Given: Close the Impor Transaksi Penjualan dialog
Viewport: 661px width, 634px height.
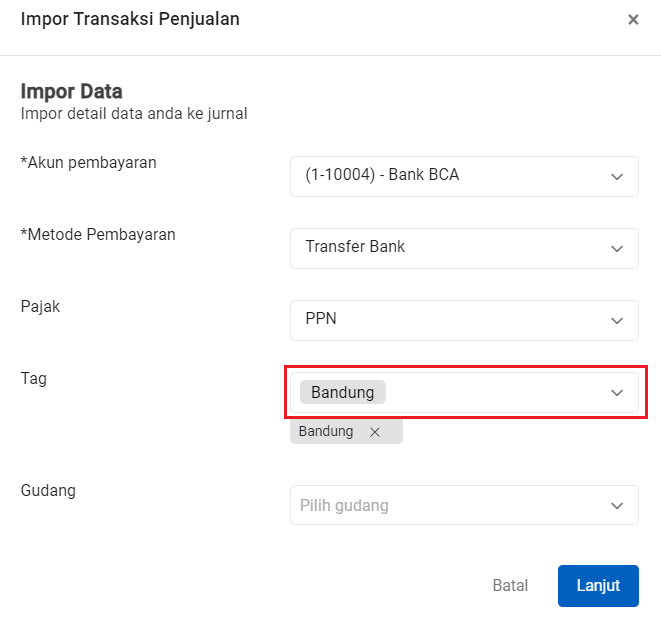Looking at the screenshot, I should click(x=632, y=20).
